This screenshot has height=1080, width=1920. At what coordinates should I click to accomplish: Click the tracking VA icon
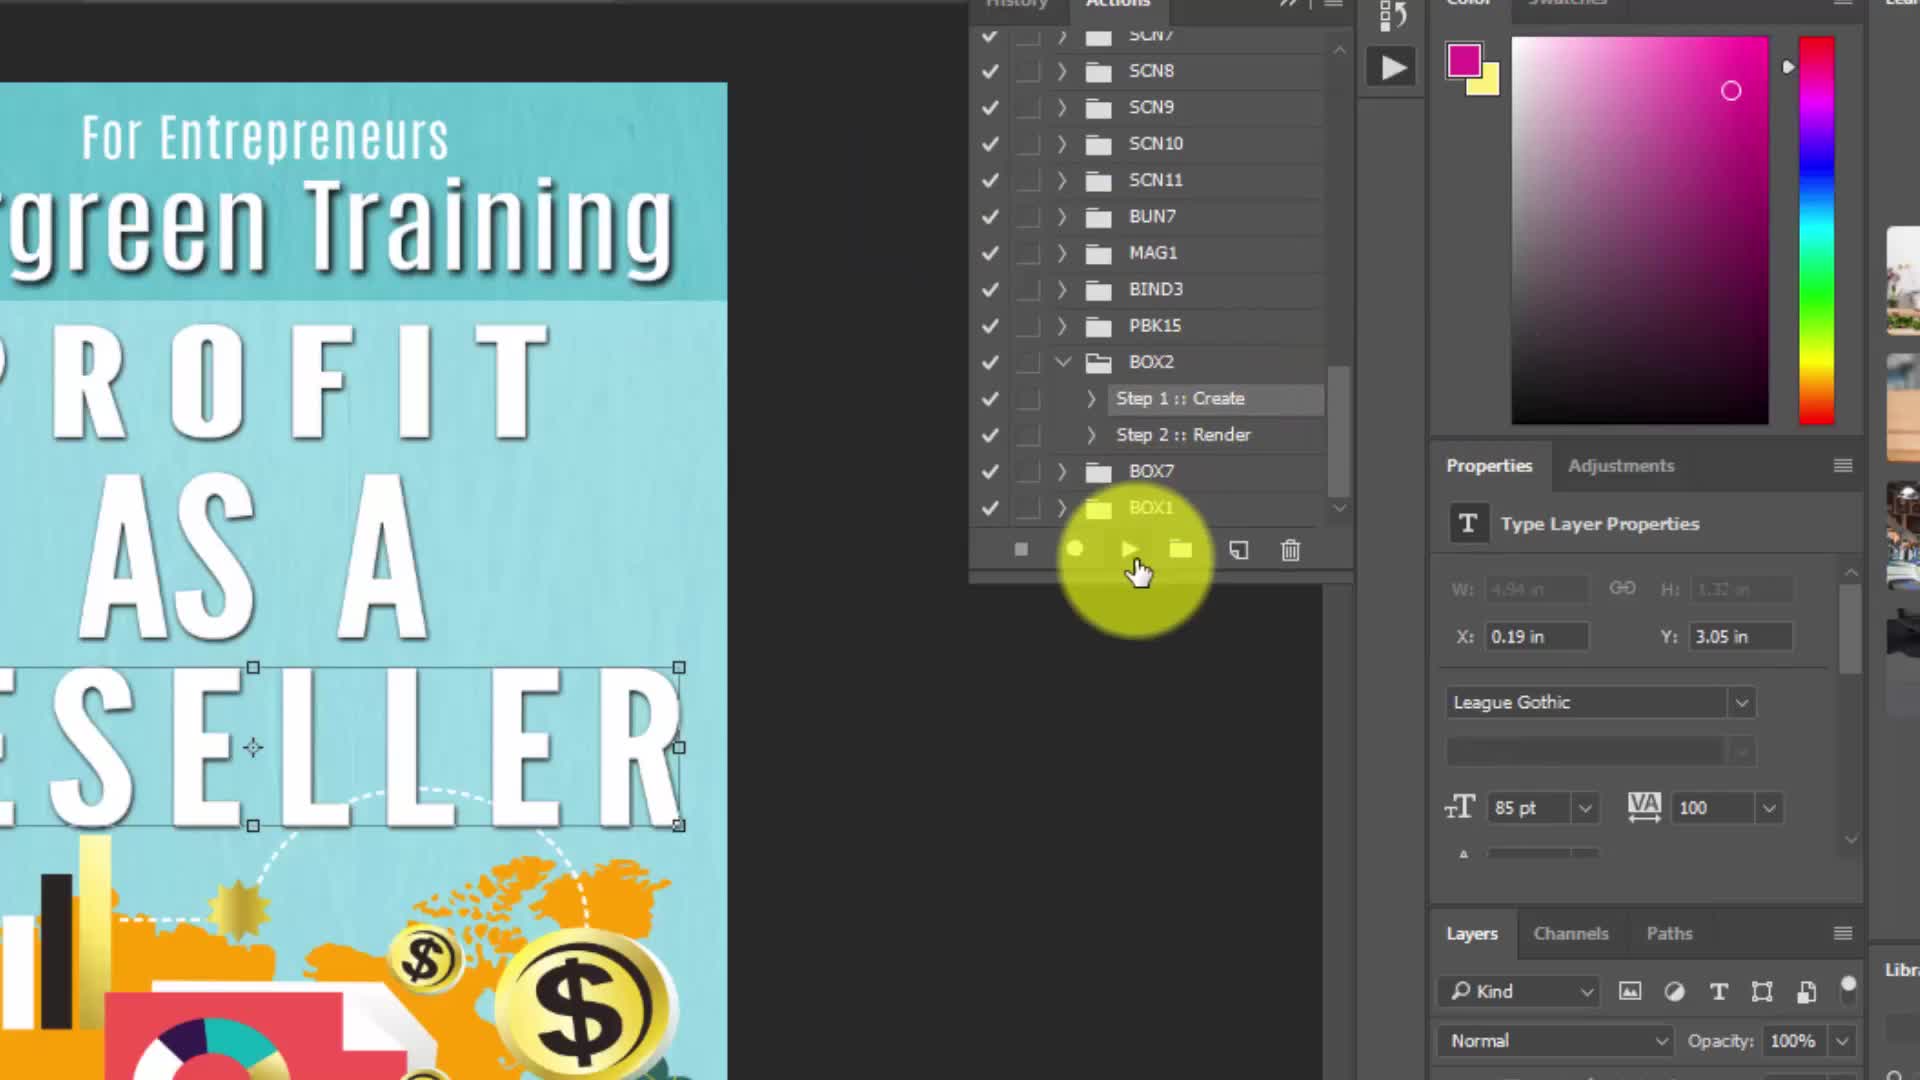coord(1644,807)
